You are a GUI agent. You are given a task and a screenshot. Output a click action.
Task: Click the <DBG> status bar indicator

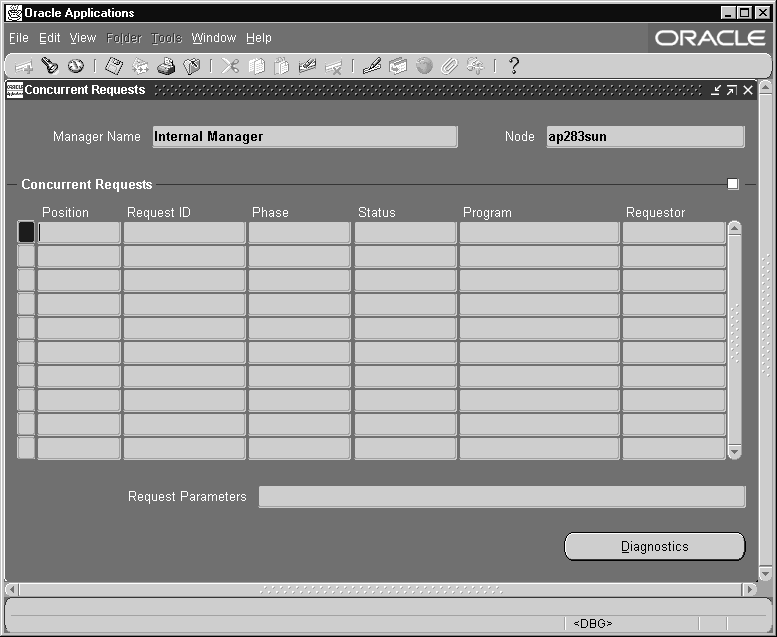593,623
